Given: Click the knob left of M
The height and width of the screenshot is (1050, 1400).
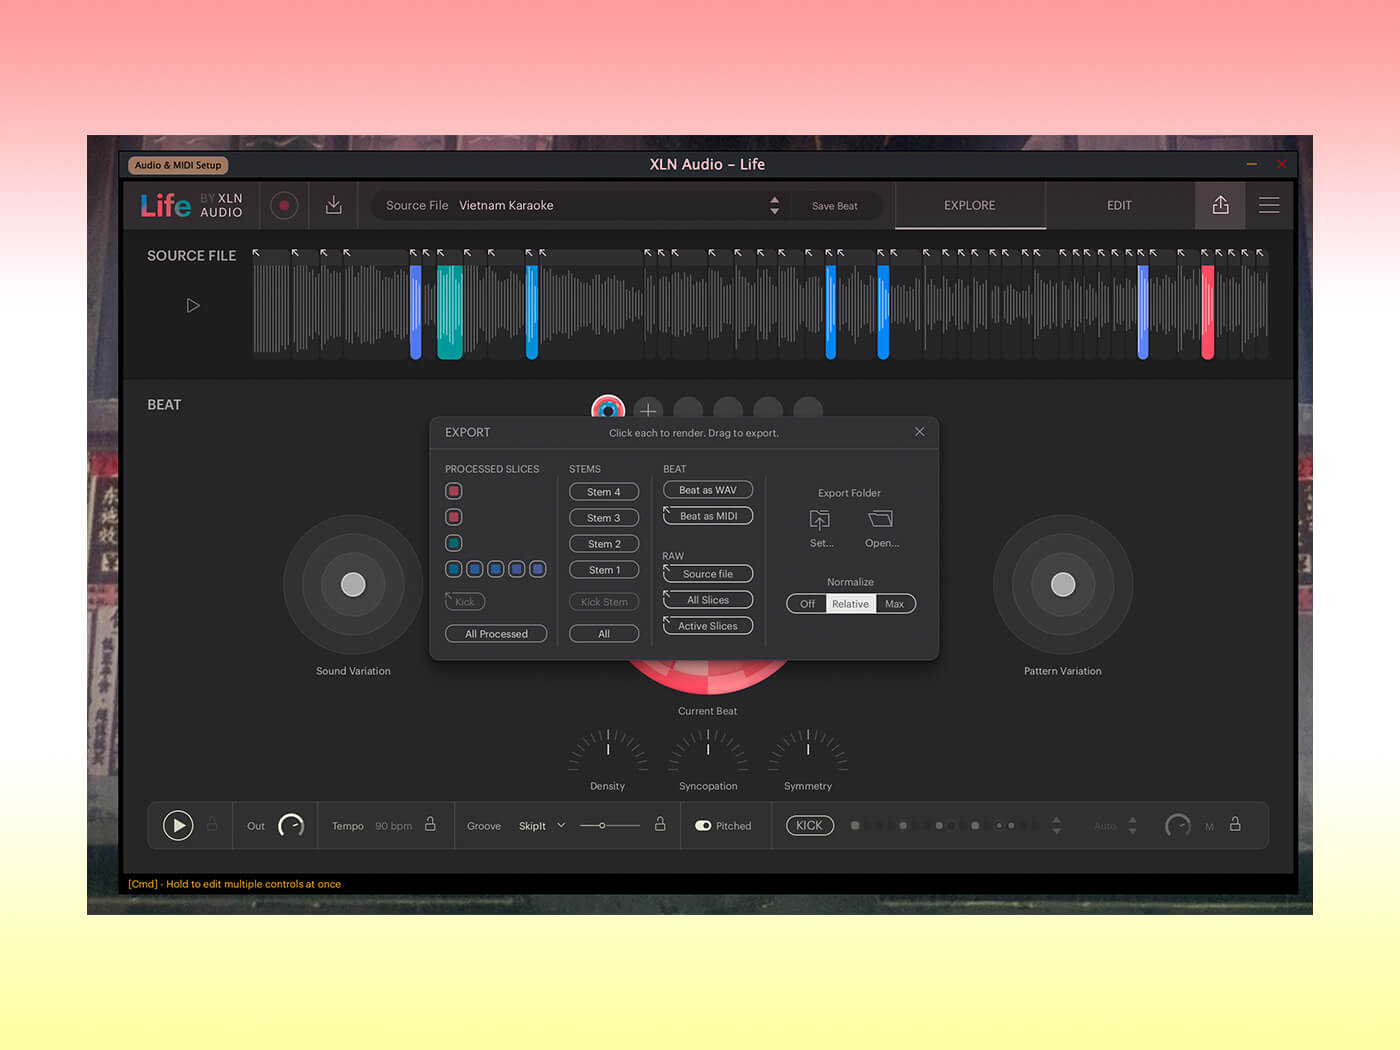Looking at the screenshot, I should [1178, 825].
